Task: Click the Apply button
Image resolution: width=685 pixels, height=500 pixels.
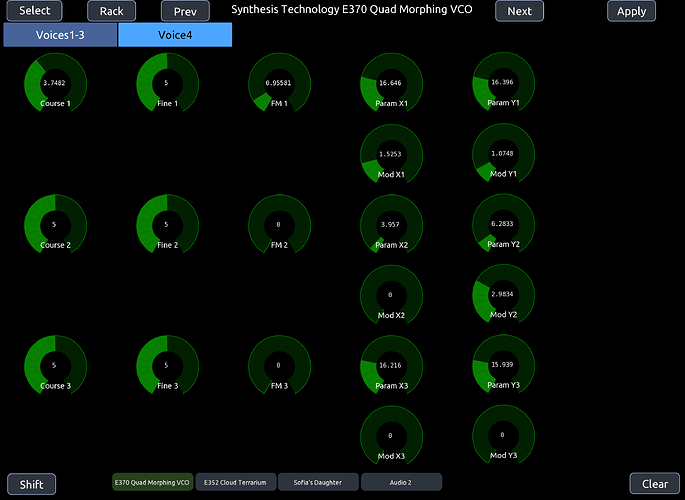Action: coord(631,11)
